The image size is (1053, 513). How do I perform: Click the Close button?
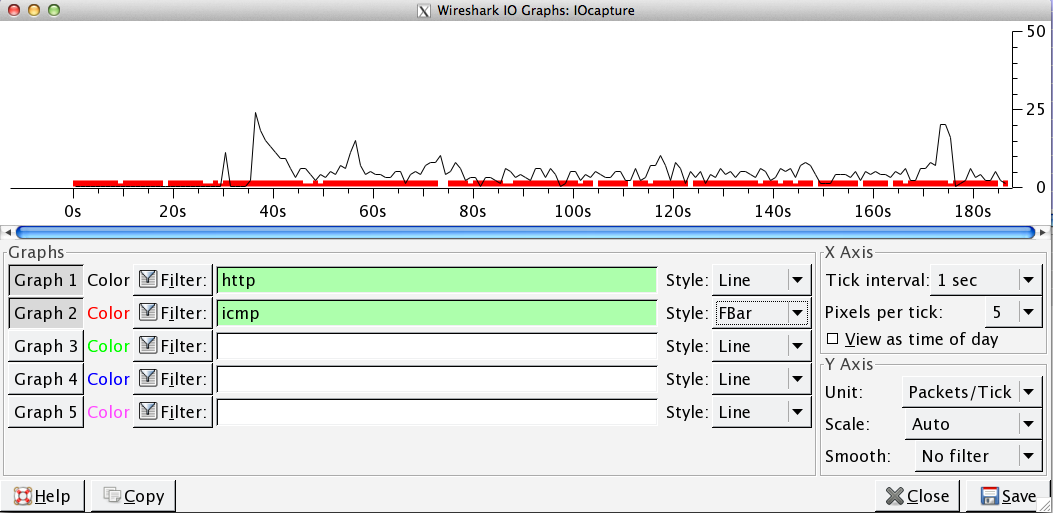[x=917, y=496]
